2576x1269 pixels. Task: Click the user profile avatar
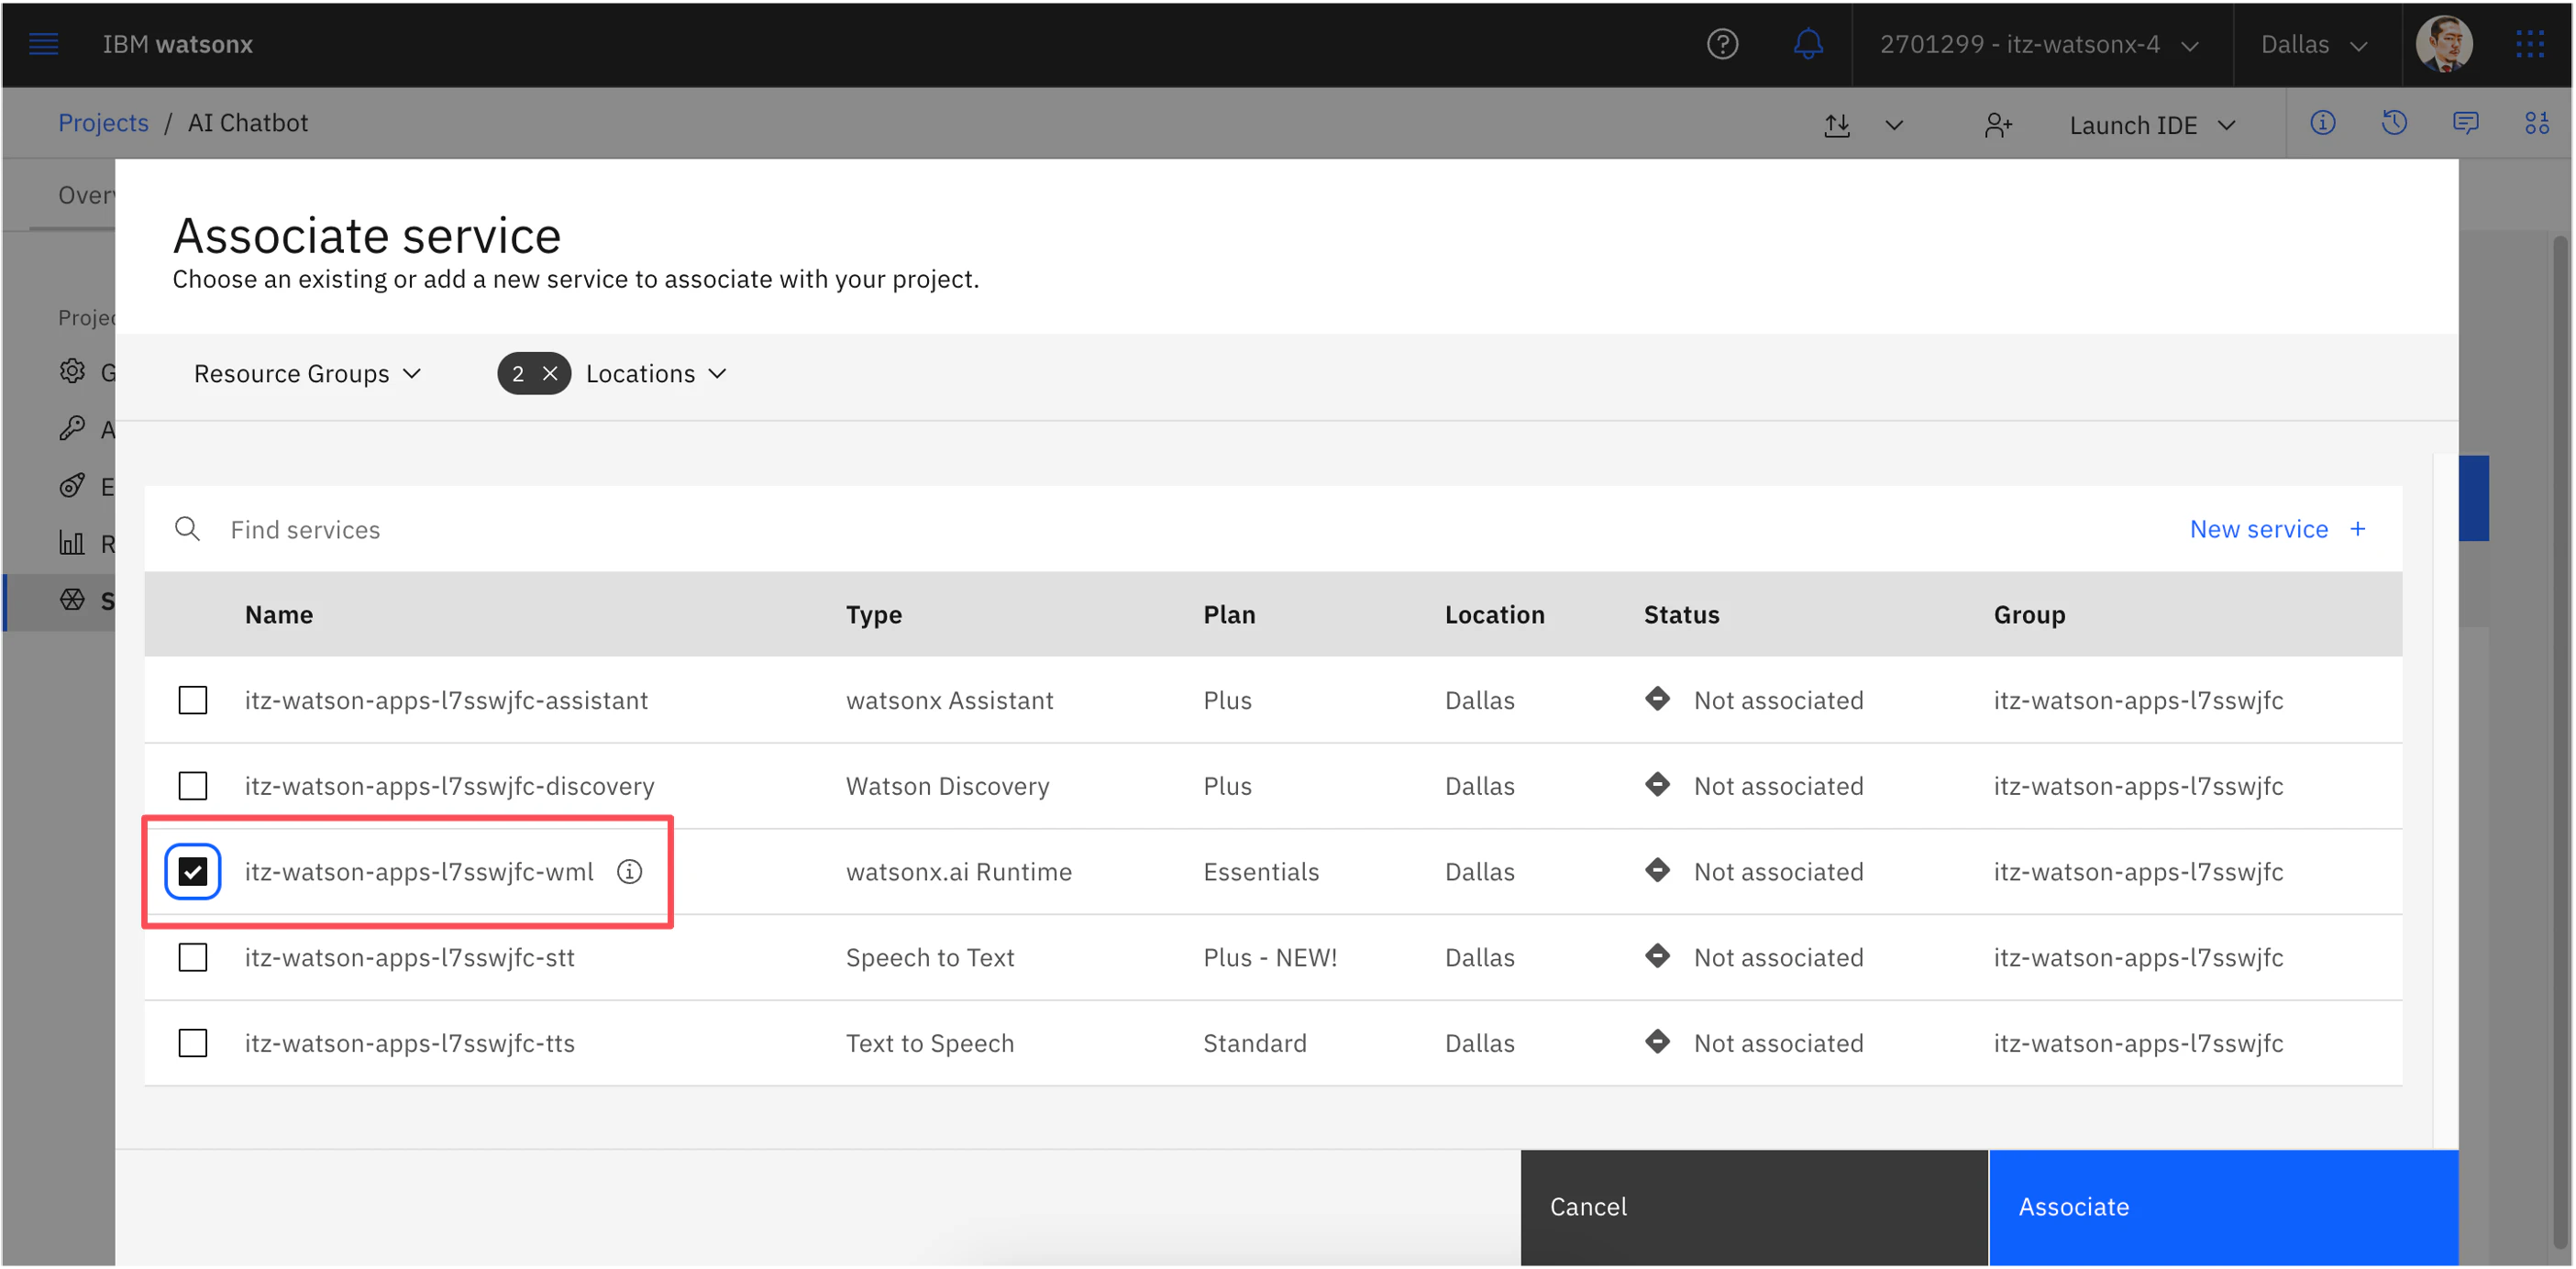pos(2444,44)
